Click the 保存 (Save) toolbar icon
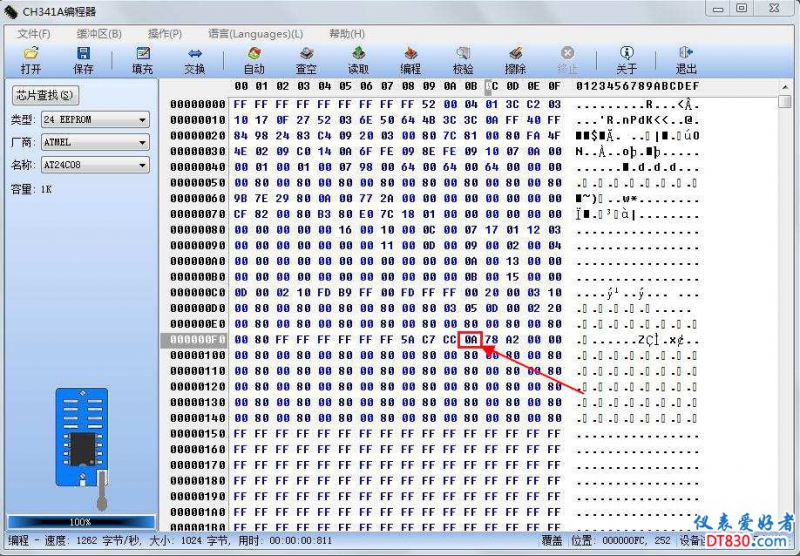 pyautogui.click(x=84, y=59)
